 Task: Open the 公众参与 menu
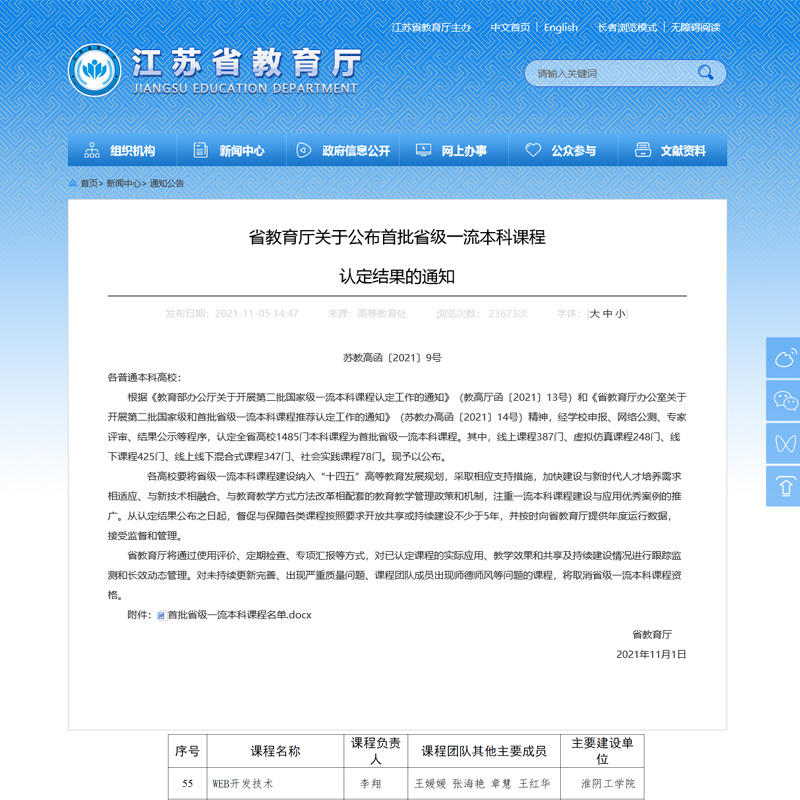[563, 151]
